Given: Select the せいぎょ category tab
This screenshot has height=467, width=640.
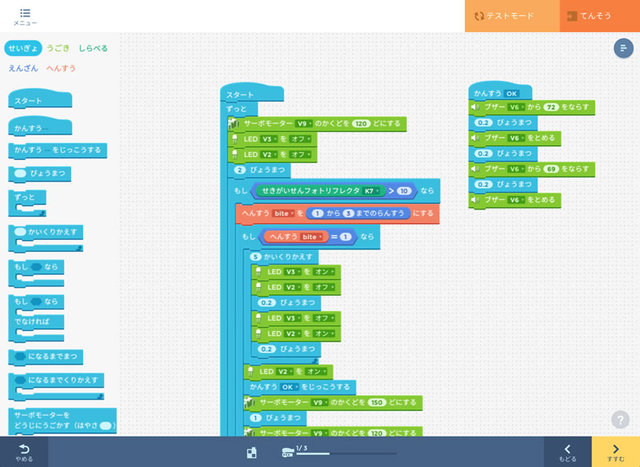Looking at the screenshot, I should pos(23,48).
